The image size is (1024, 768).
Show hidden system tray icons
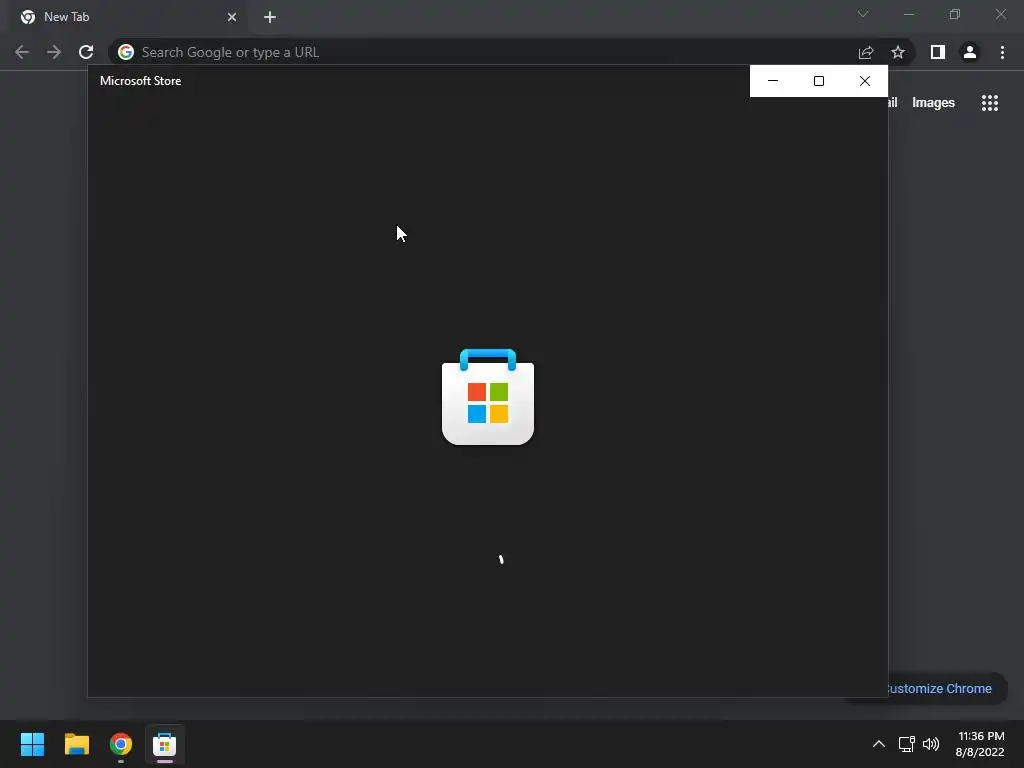(x=879, y=744)
